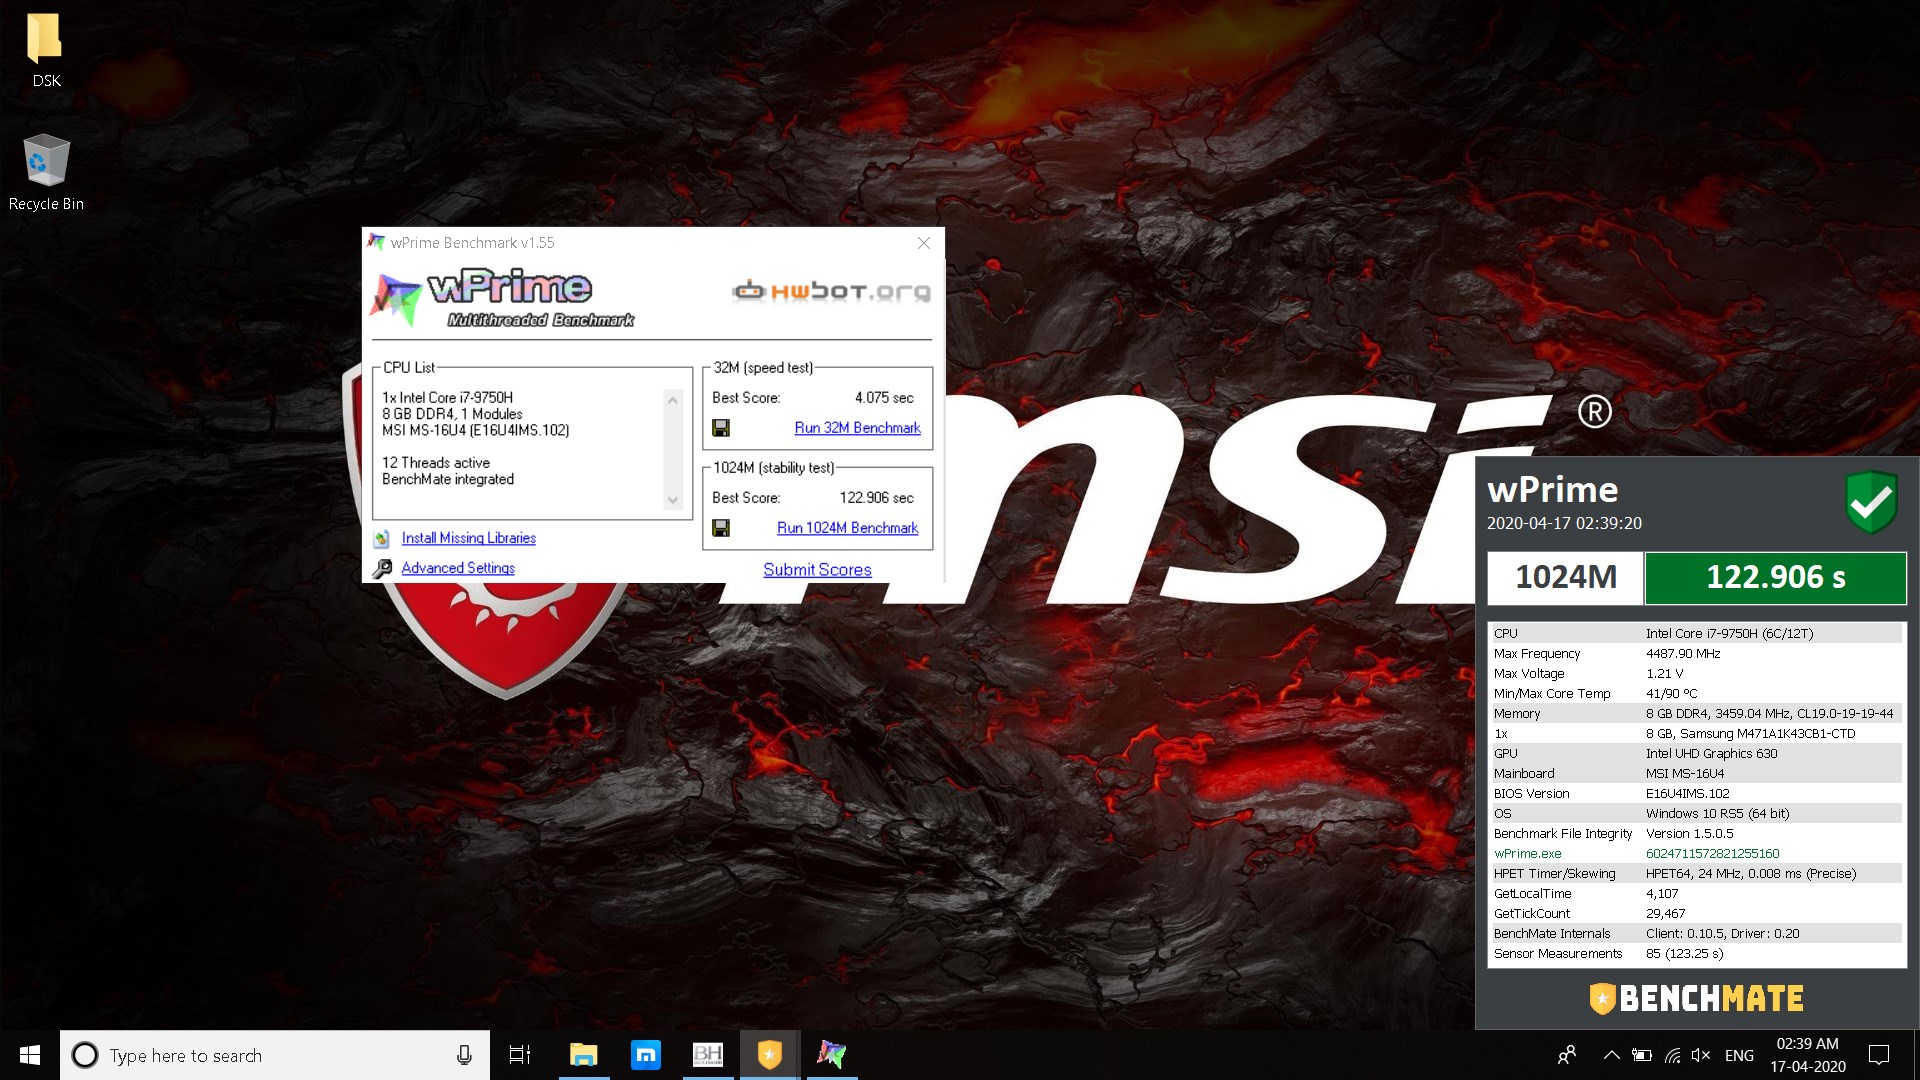Screen dimensions: 1920x1080
Task: Click the 122.906 sec best score value
Action: coord(876,498)
